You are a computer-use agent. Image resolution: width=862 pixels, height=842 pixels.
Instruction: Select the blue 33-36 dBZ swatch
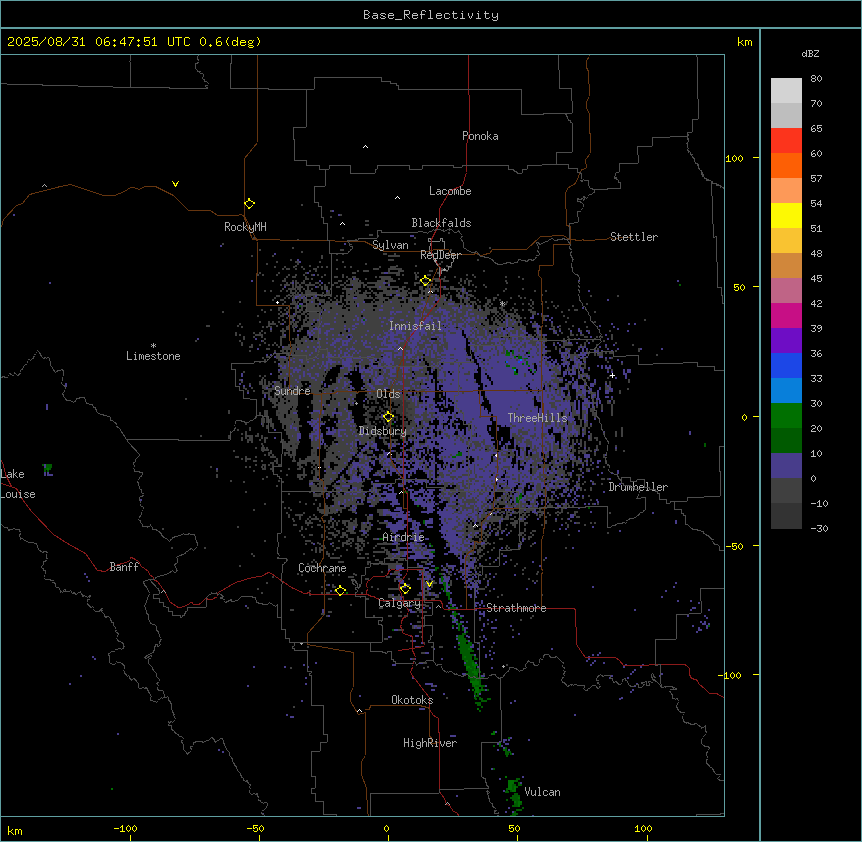[x=786, y=365]
